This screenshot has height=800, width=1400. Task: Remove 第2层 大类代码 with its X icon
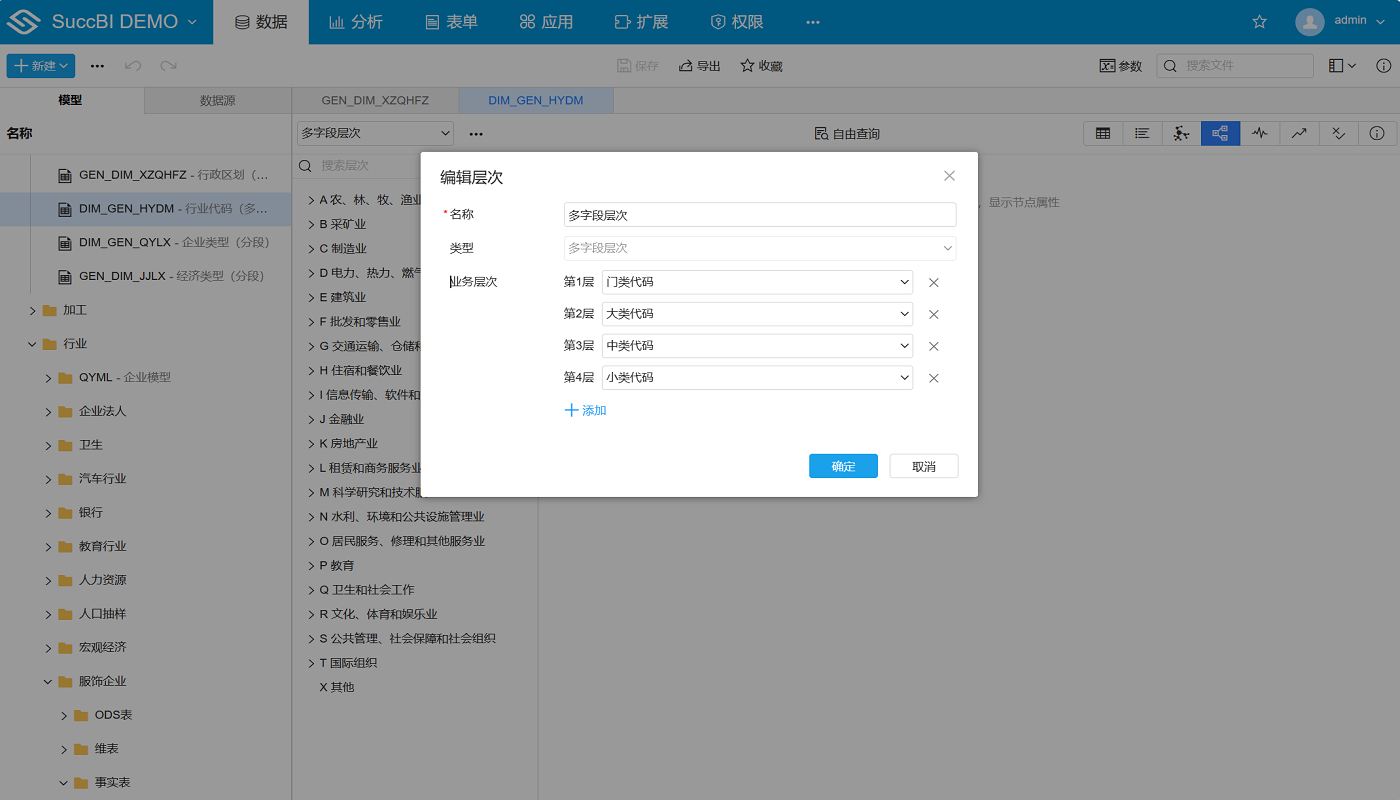tap(933, 314)
